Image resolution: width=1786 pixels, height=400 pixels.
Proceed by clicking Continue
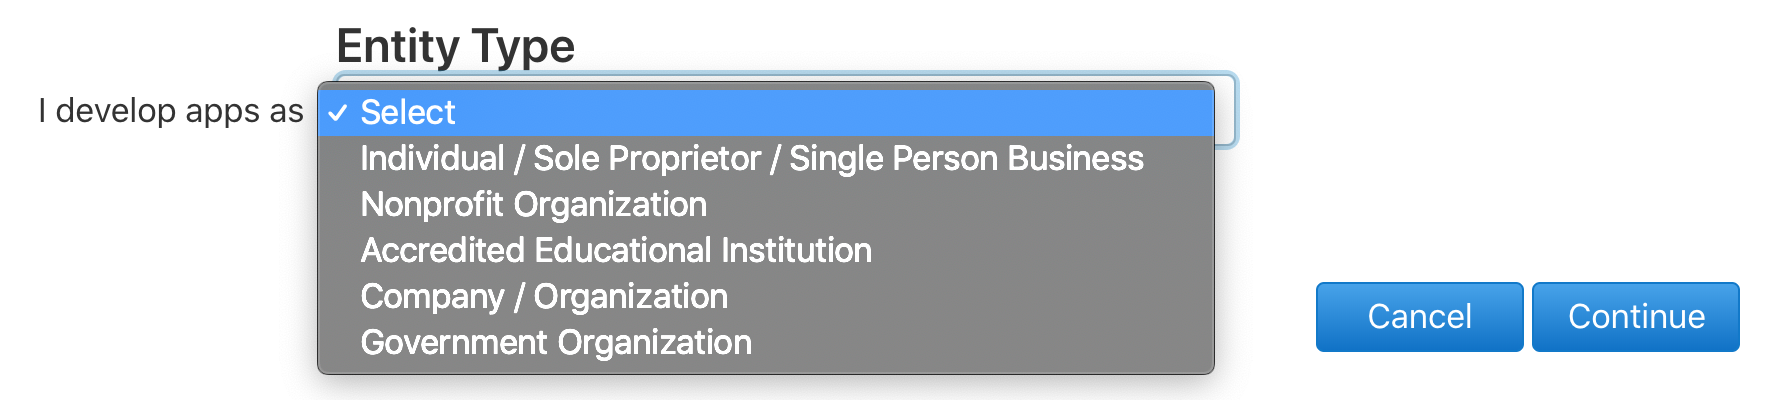pos(1635,317)
